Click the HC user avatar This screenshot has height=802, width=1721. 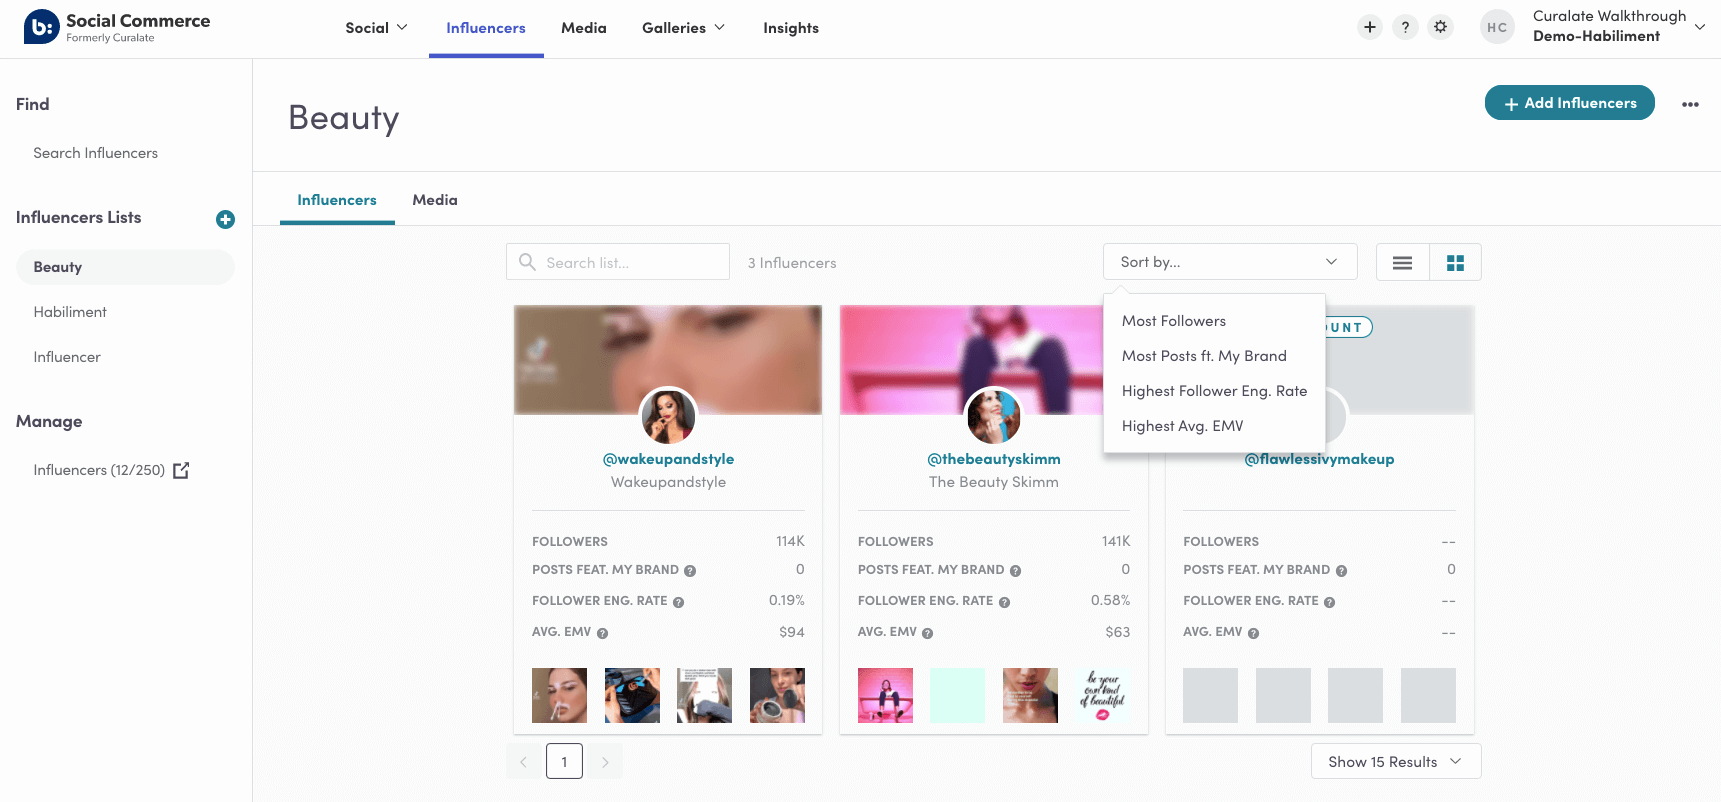[1497, 28]
